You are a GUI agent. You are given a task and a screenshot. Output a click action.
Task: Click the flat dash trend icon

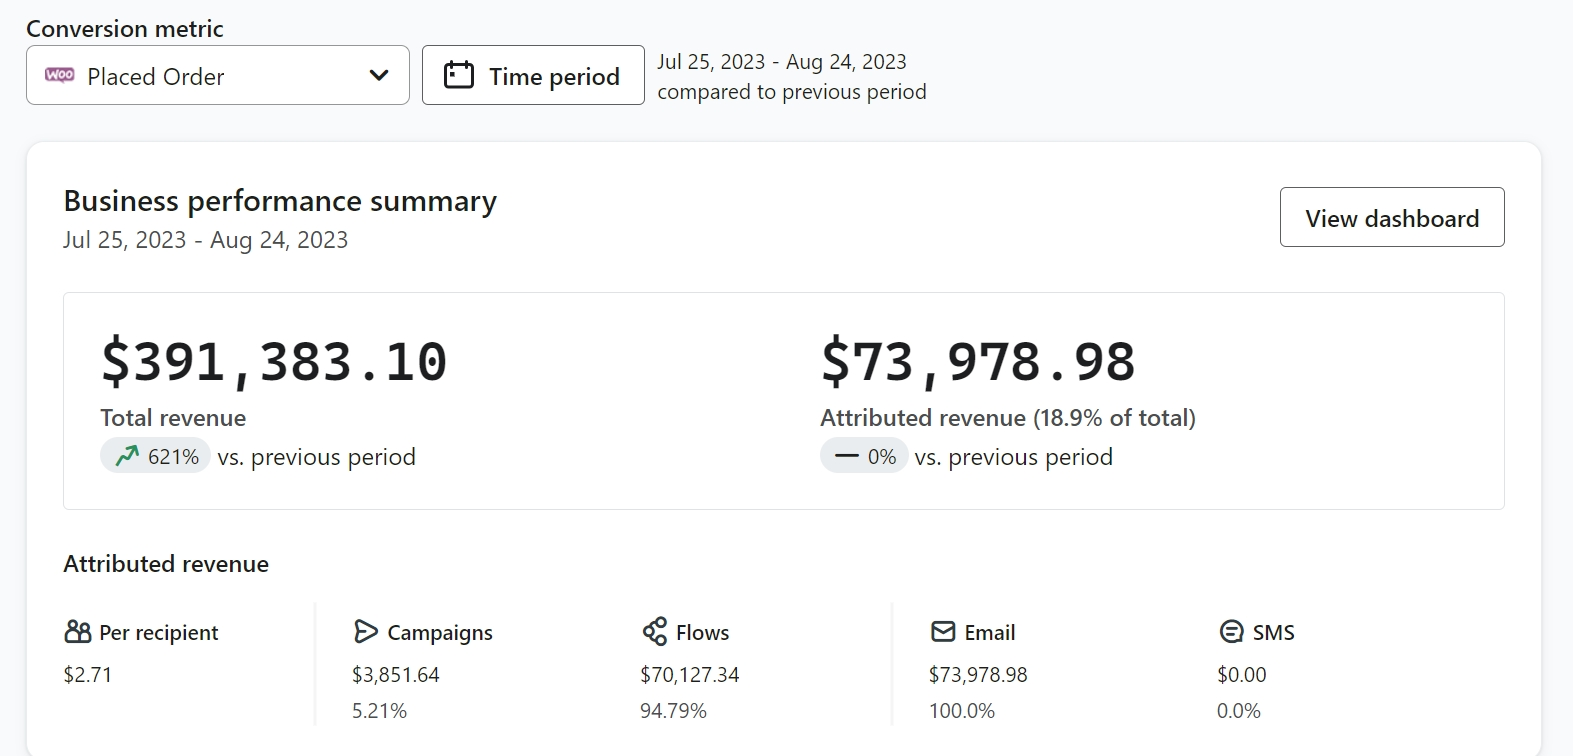point(847,456)
